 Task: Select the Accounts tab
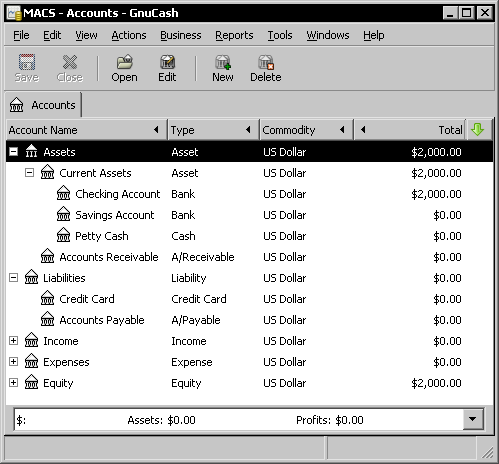(x=43, y=105)
